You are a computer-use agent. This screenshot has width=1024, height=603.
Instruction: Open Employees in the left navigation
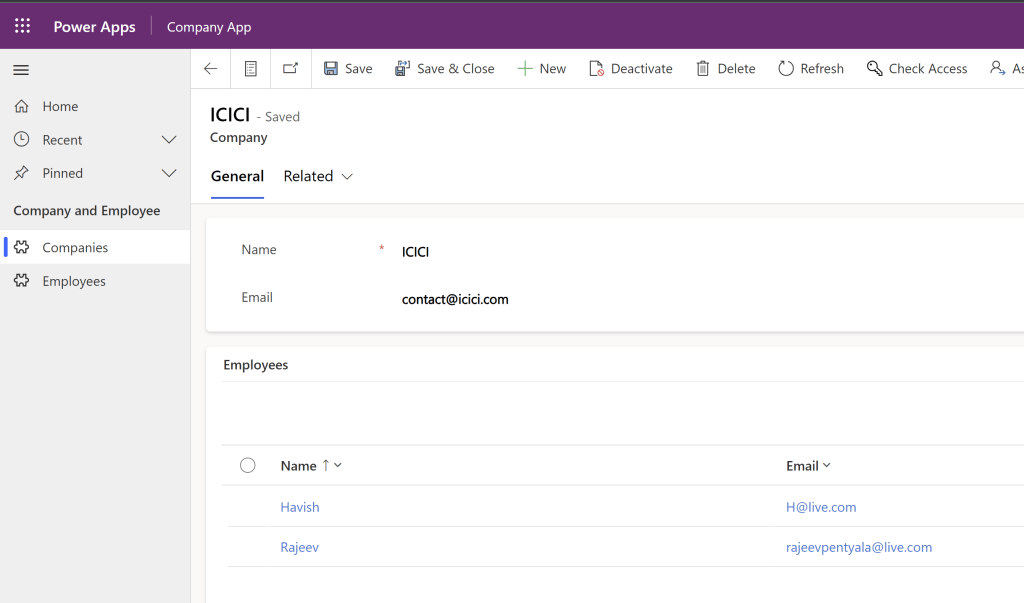coord(74,281)
